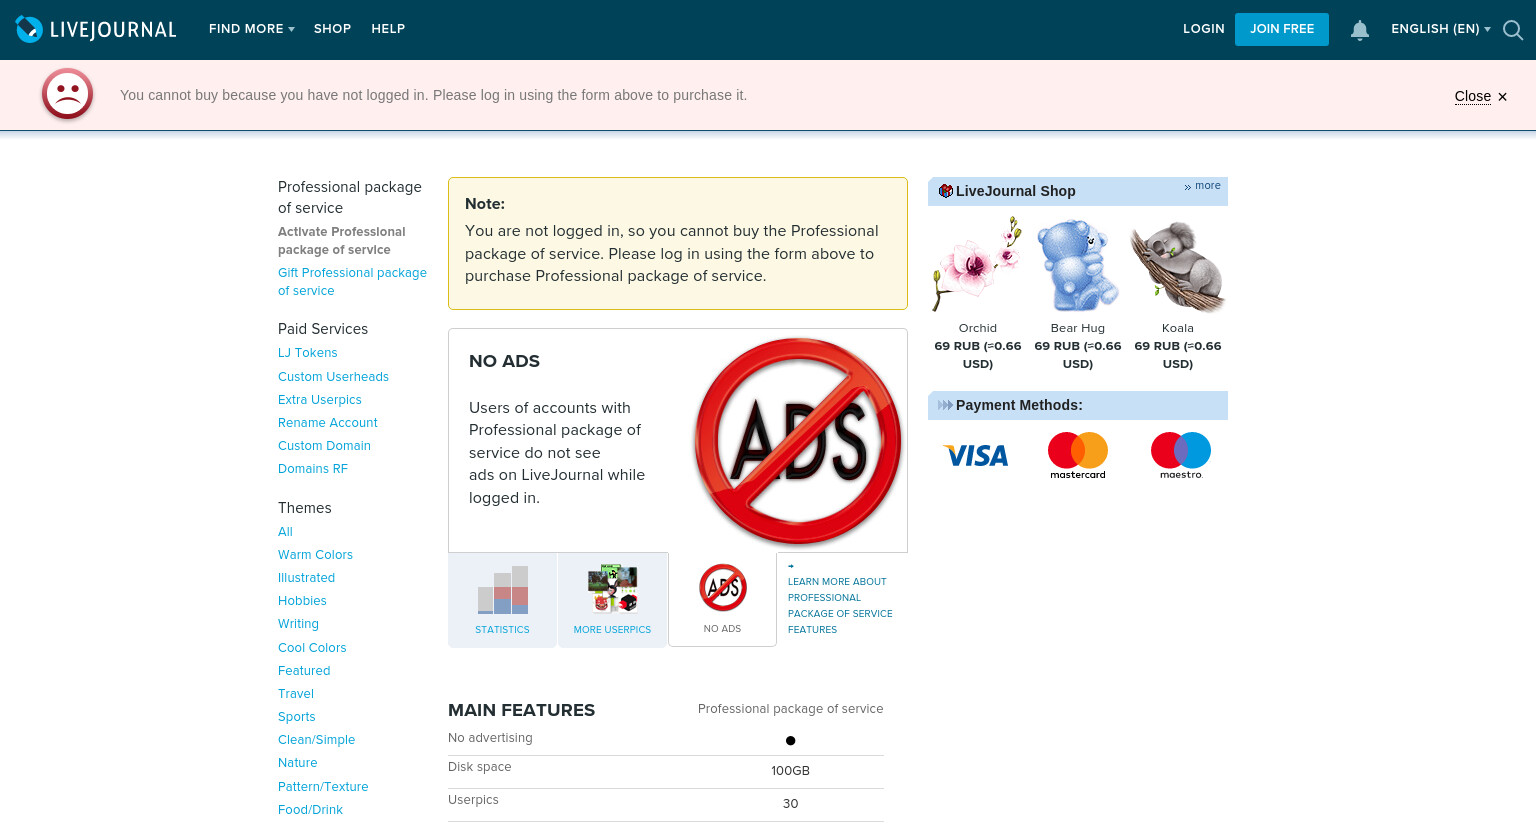The image size is (1536, 824).
Task: Select the Cool Colors theme category
Action: [312, 648]
